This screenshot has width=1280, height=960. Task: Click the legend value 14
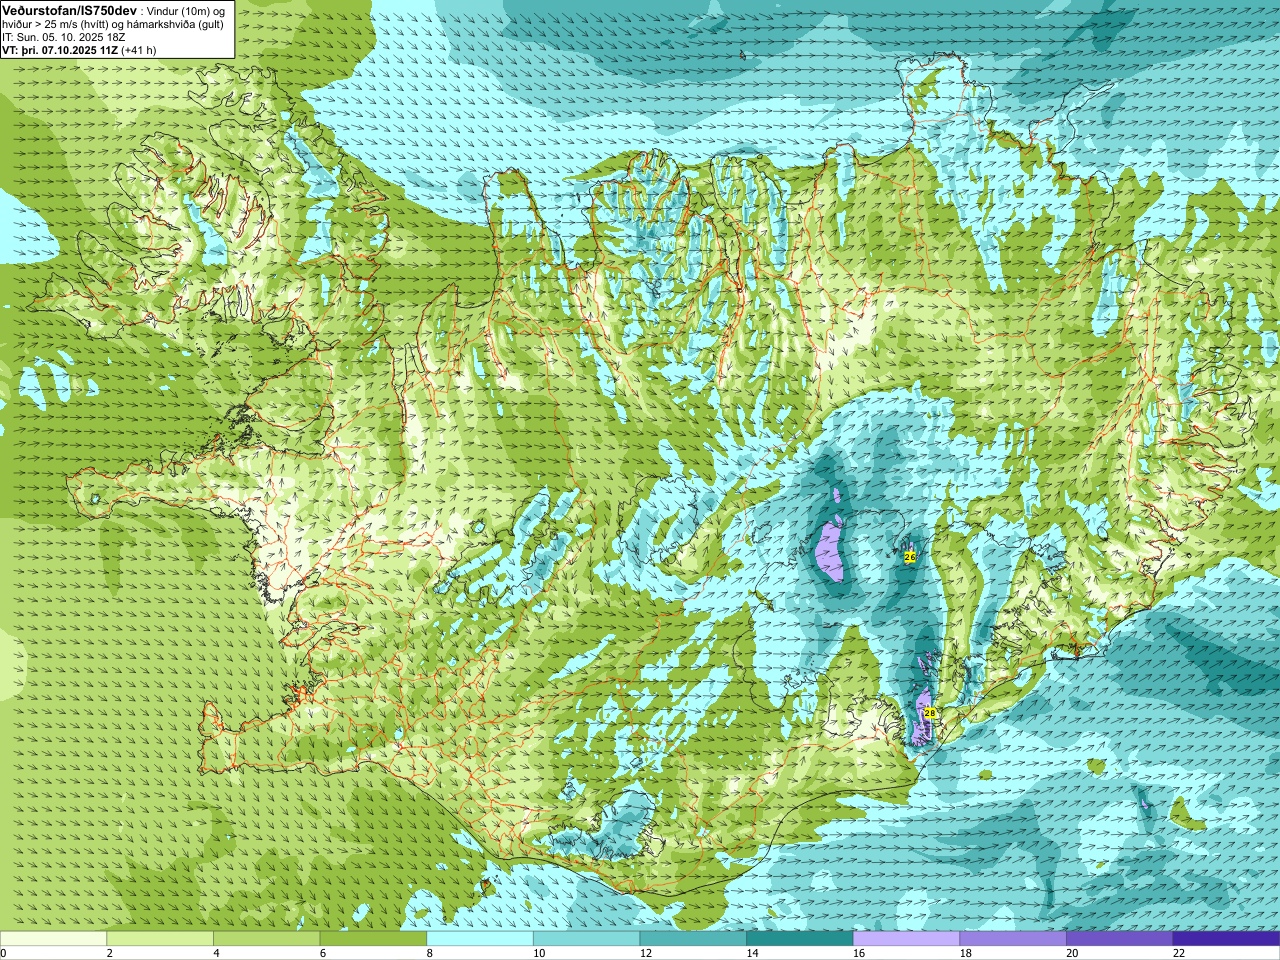(x=752, y=953)
